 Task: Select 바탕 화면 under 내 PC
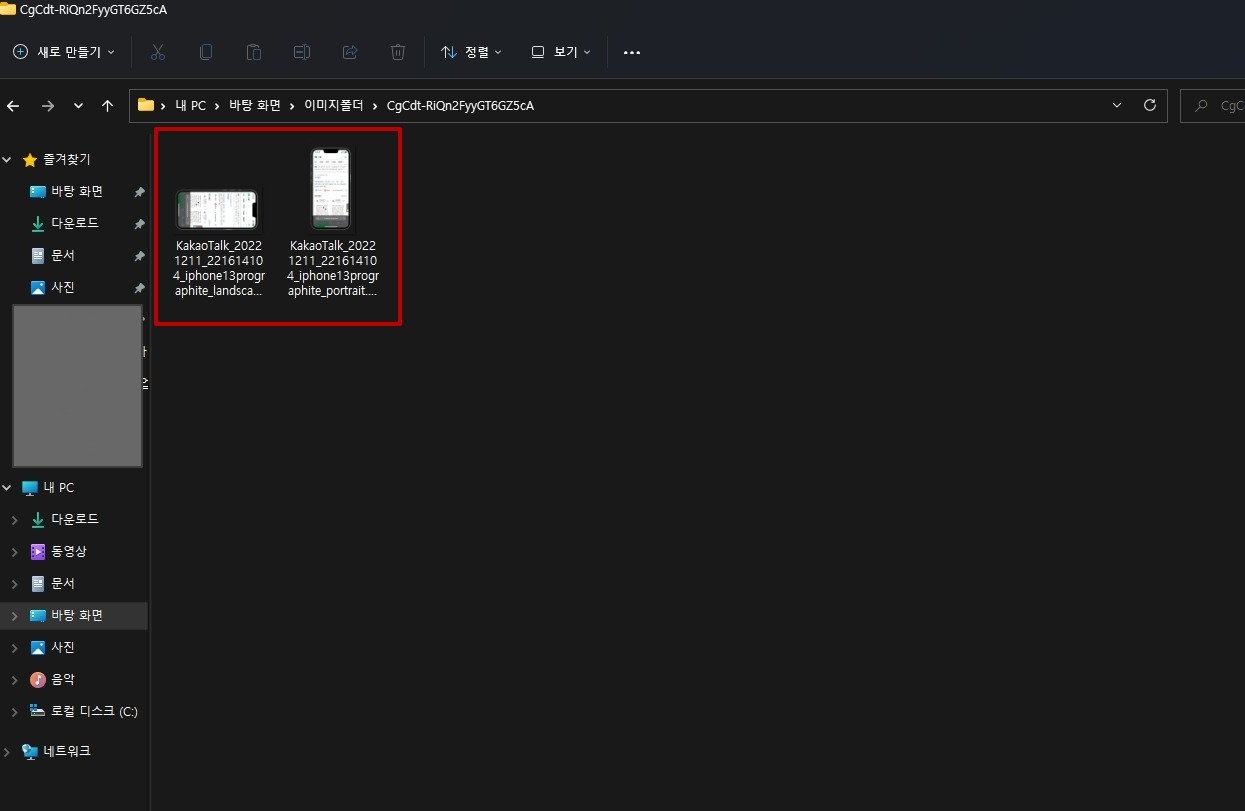coord(77,615)
